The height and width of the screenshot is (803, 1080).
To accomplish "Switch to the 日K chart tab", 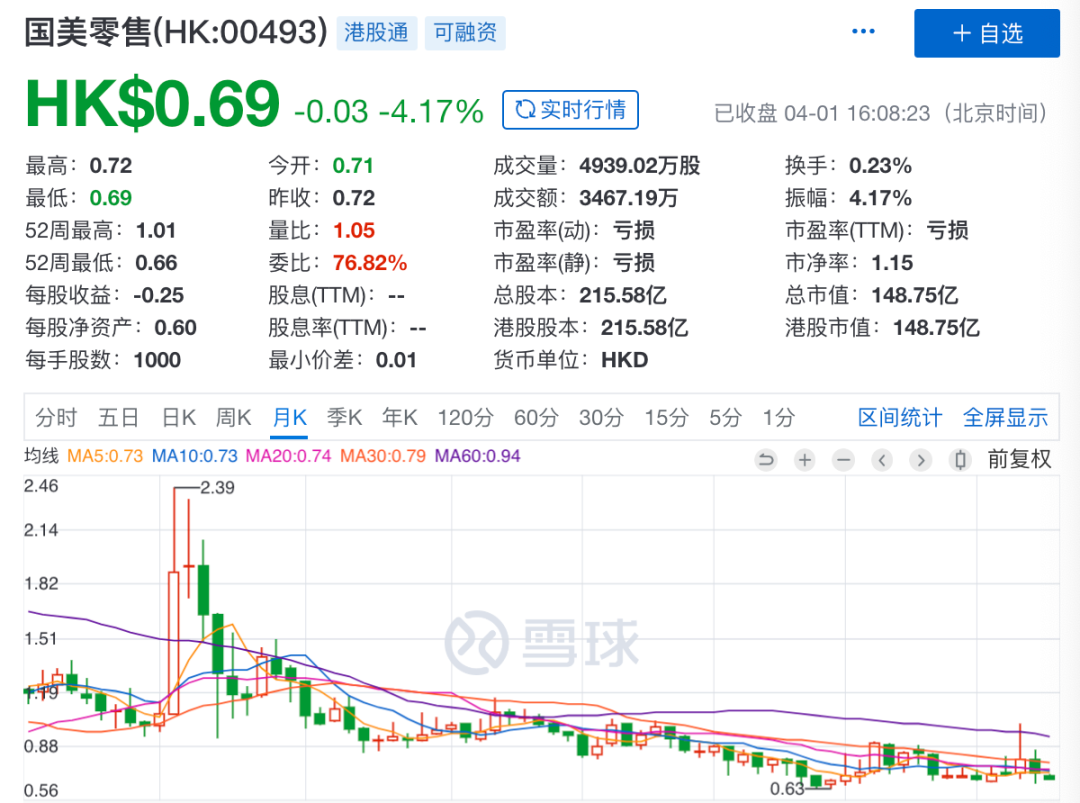I will [179, 417].
